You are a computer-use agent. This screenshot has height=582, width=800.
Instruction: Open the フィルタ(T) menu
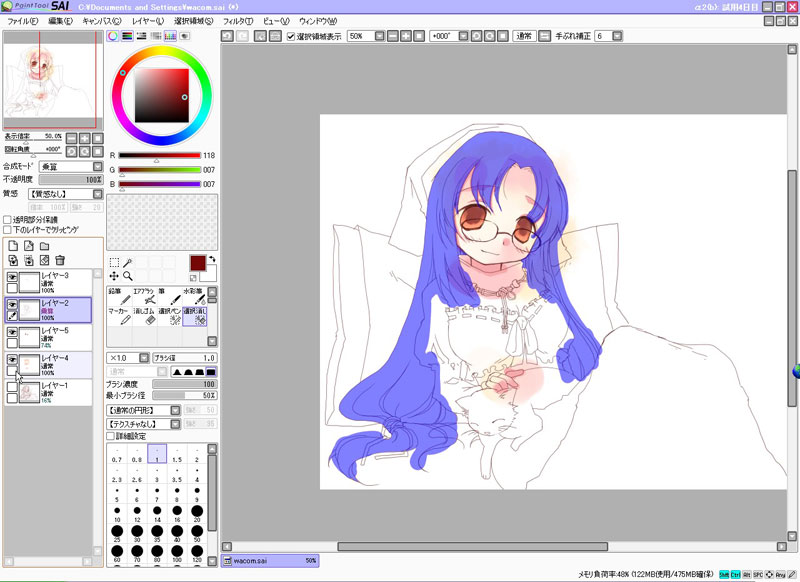(x=238, y=21)
